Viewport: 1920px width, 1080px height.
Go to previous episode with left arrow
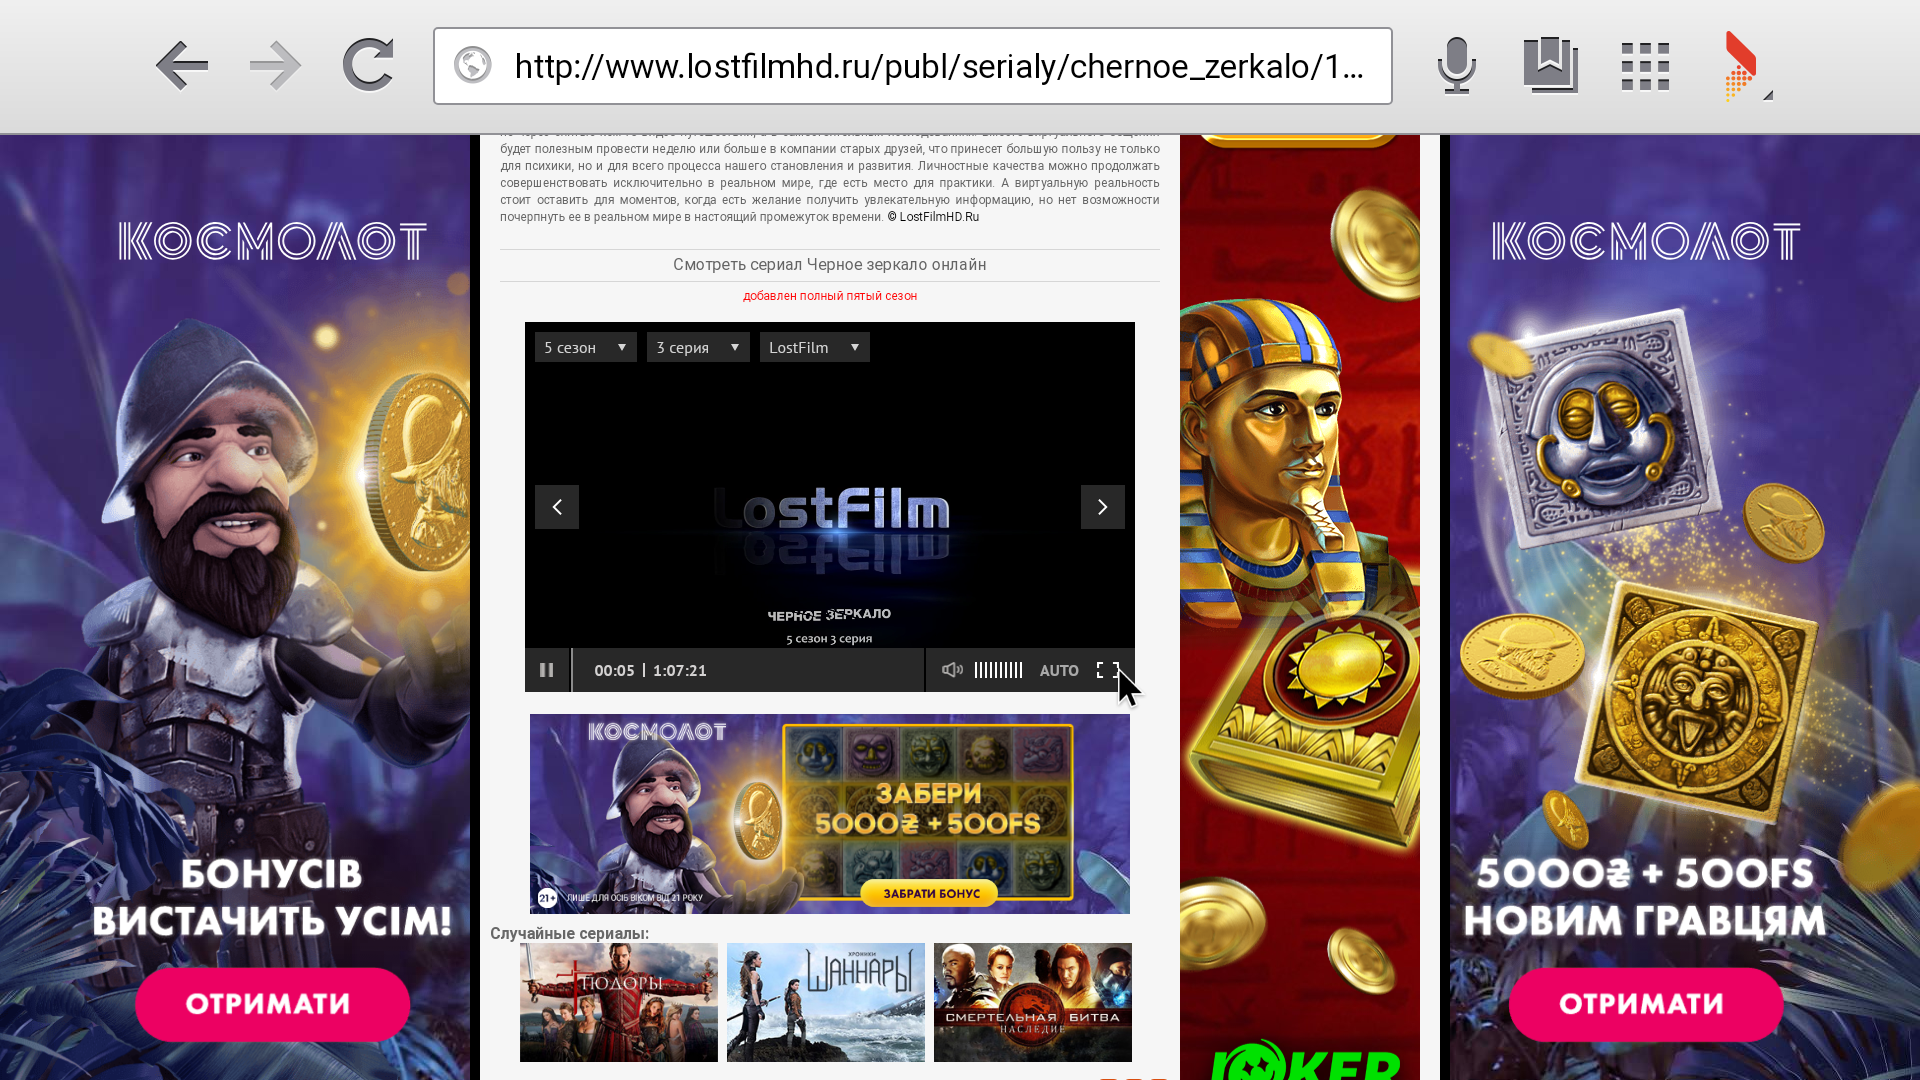[557, 507]
